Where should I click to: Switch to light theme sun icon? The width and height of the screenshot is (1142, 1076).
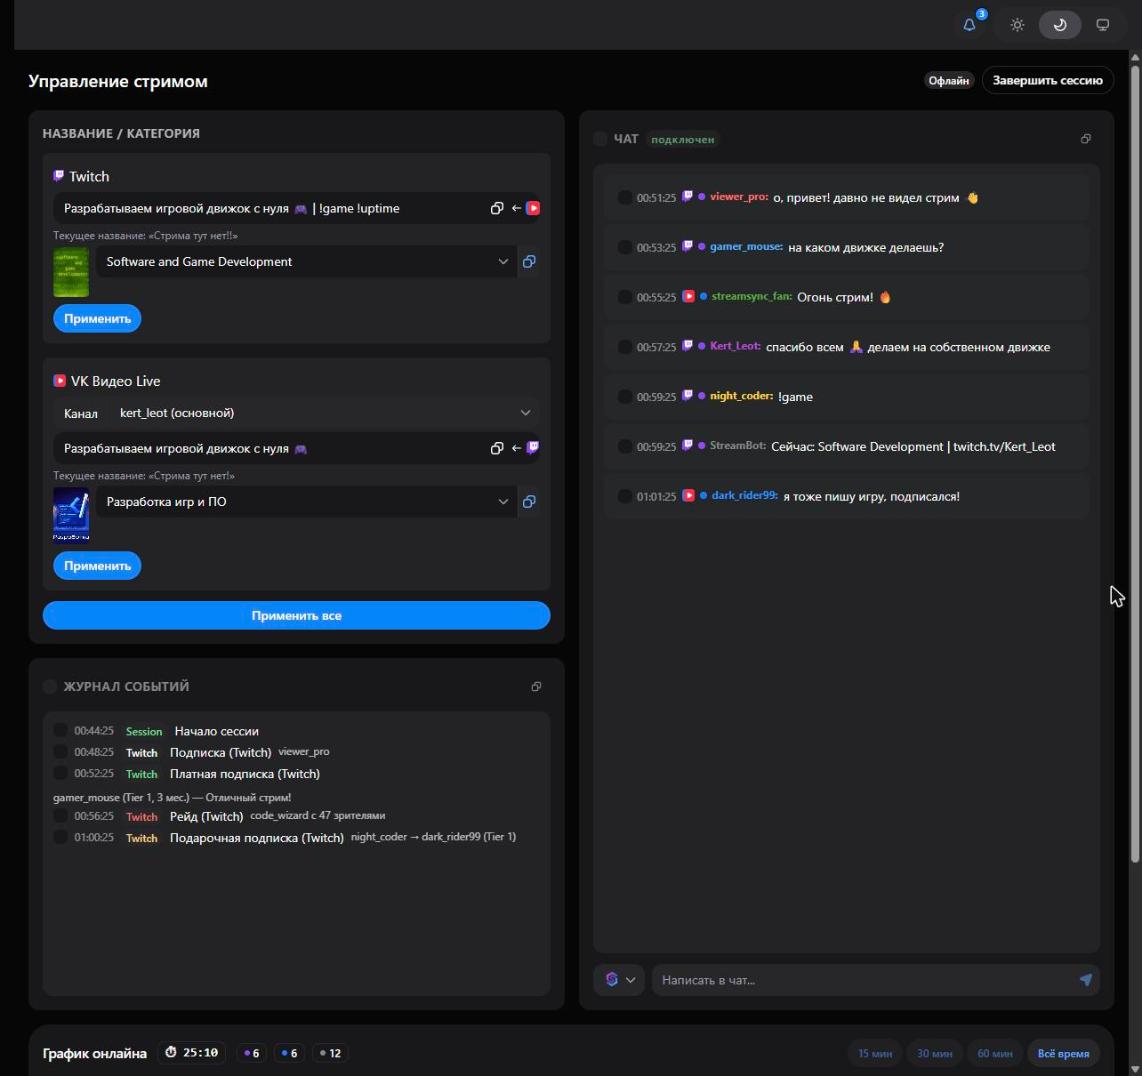point(1017,25)
